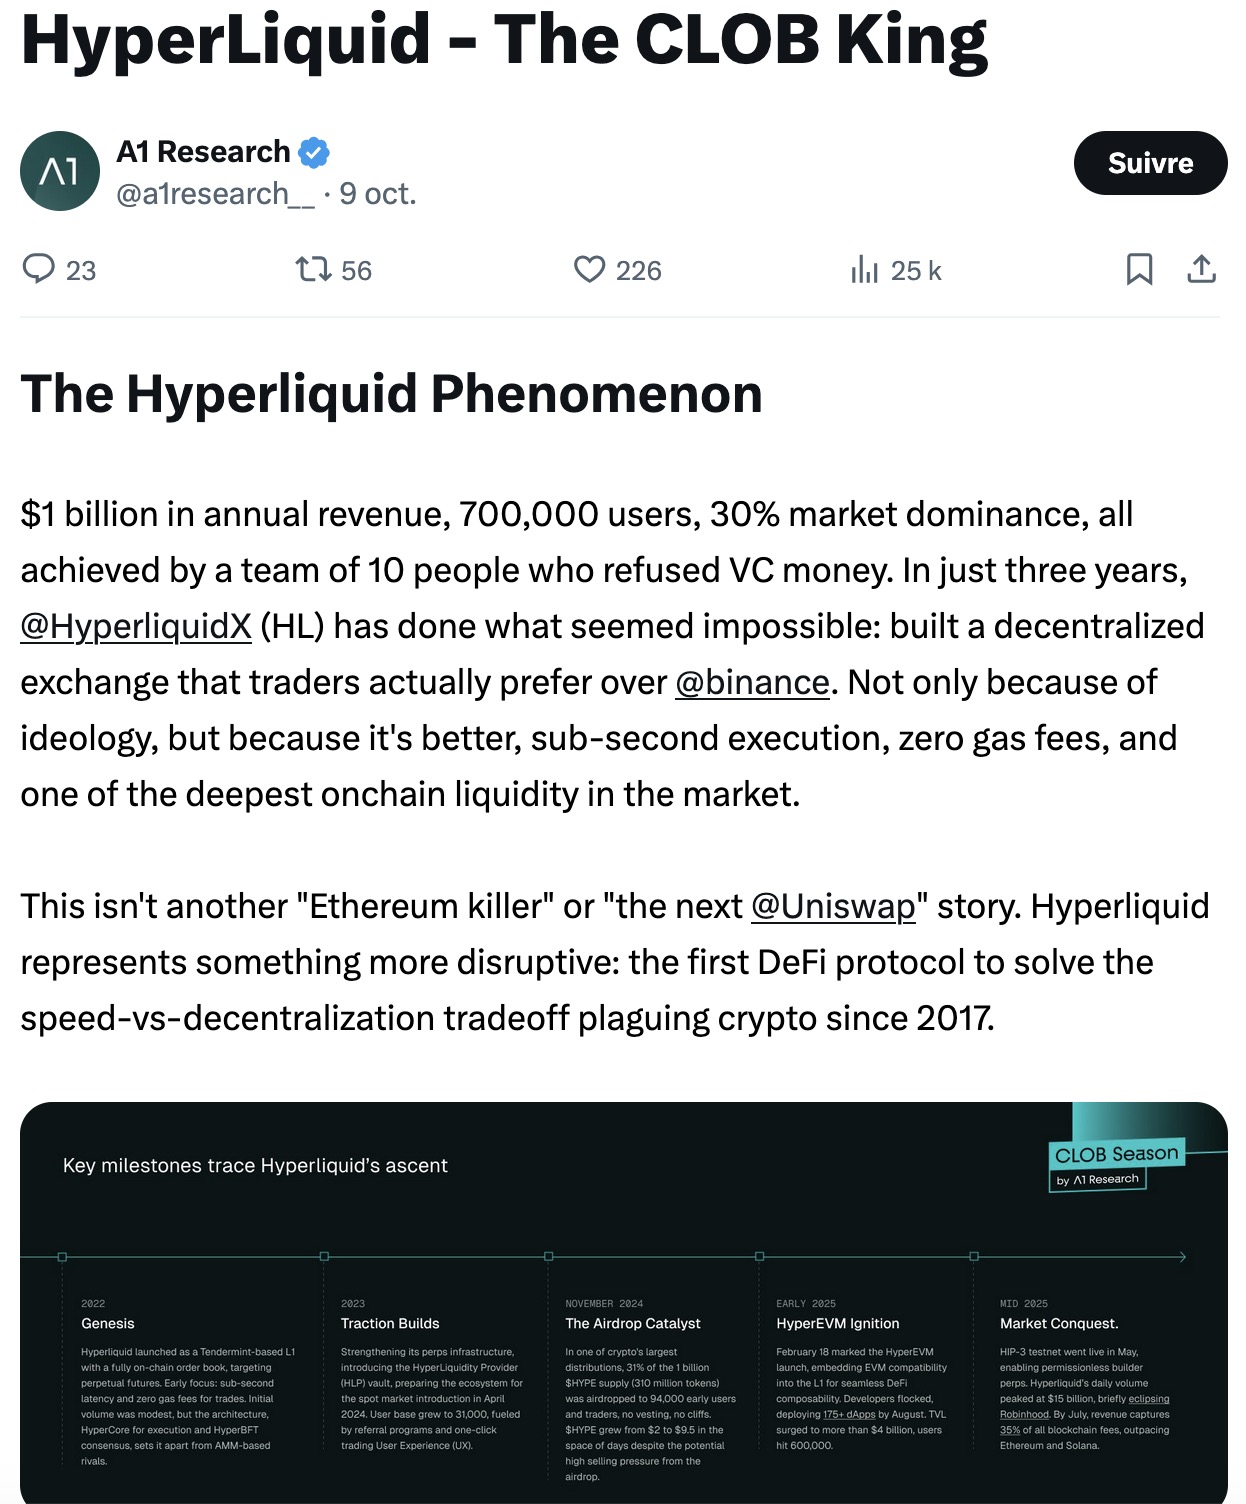This screenshot has height=1504, width=1246.
Task: Open the @Uniswap mention link
Action: pos(833,906)
